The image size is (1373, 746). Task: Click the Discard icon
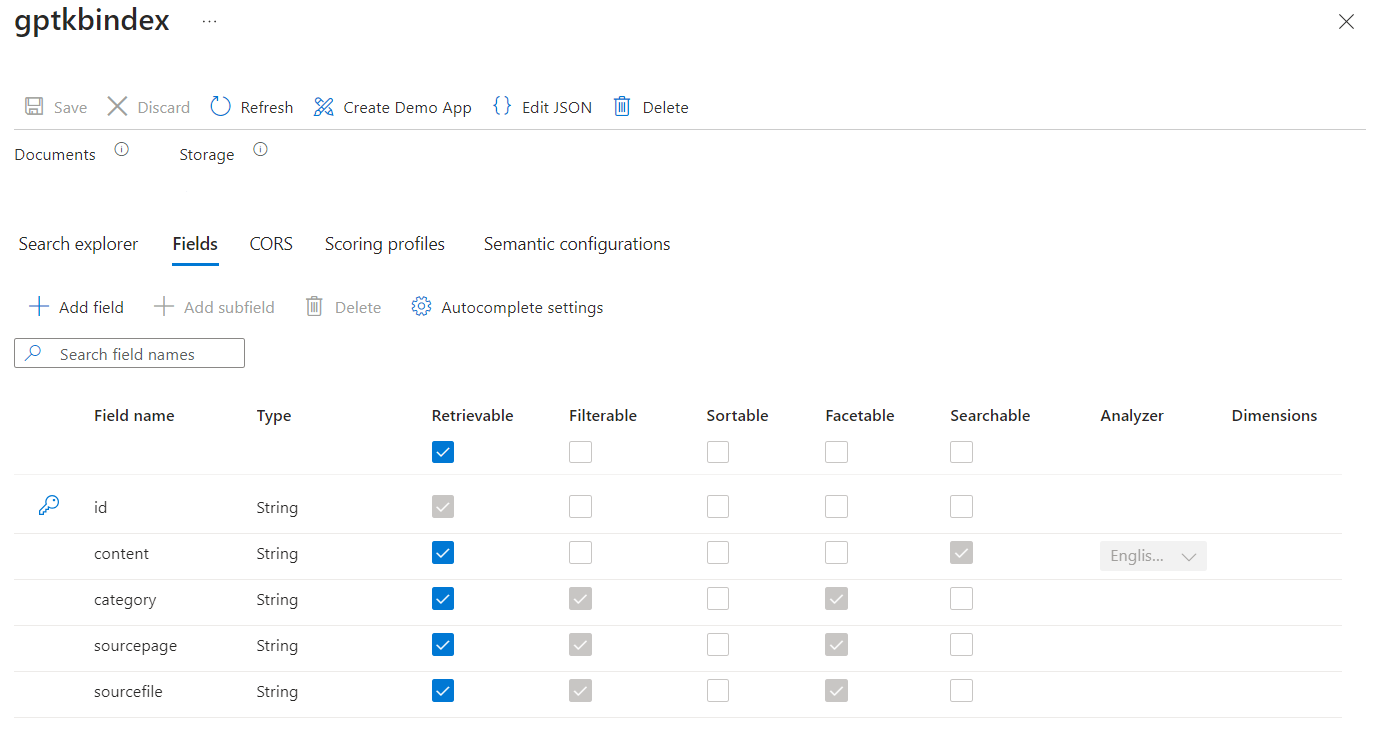117,106
